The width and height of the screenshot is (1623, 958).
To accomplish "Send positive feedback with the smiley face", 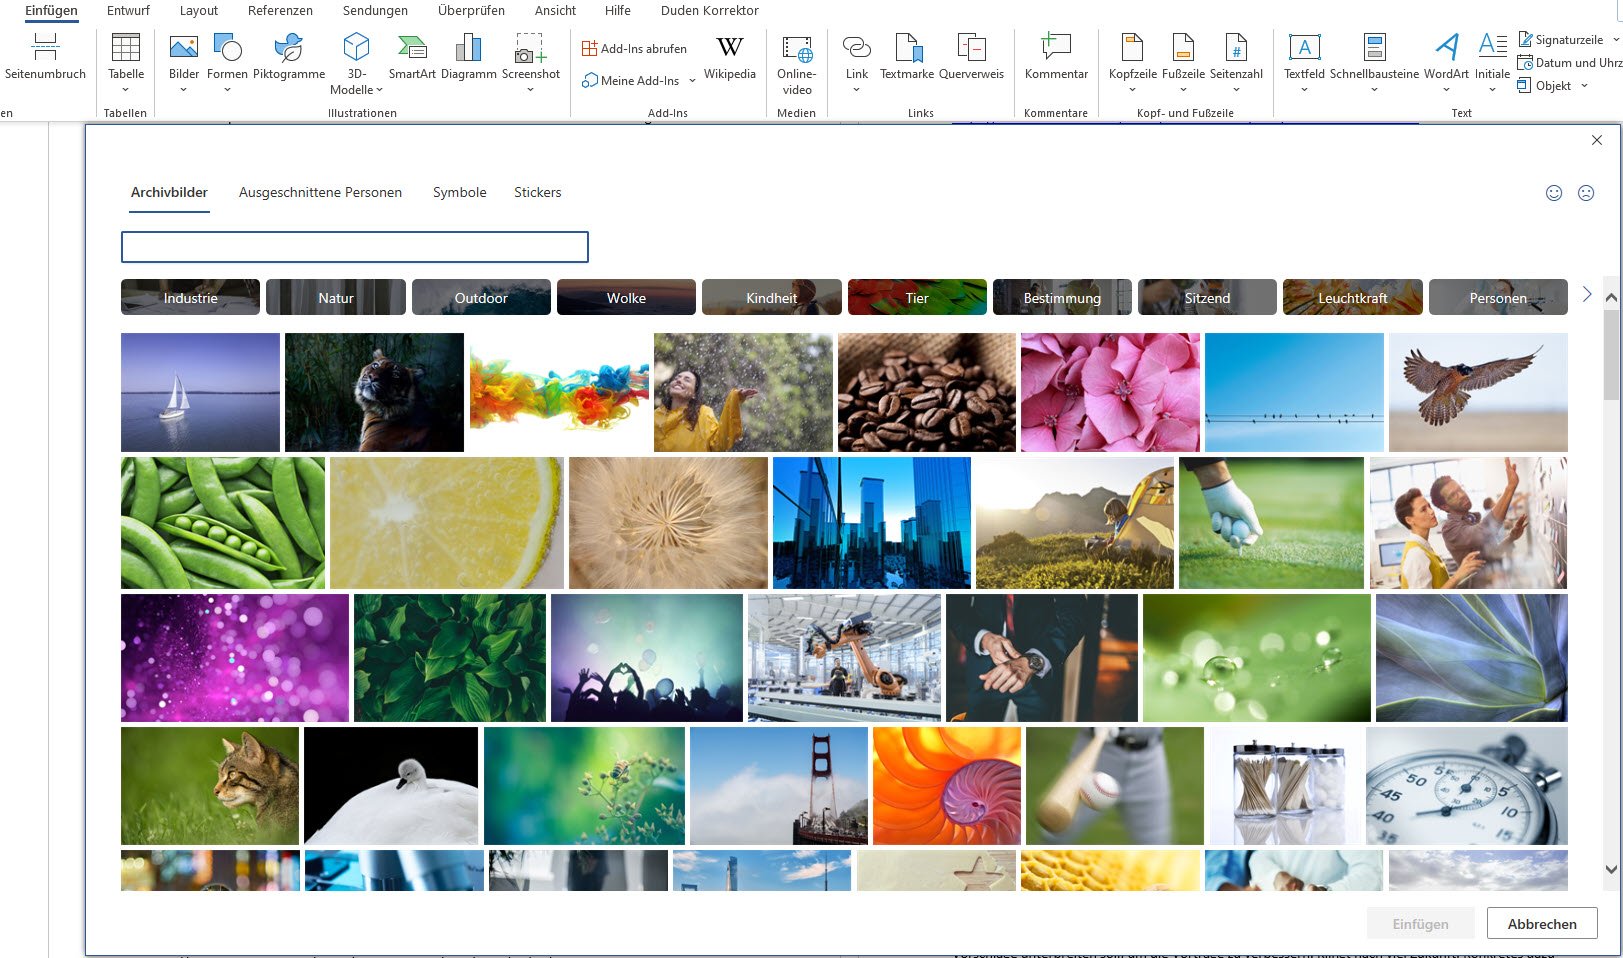I will coord(1554,193).
